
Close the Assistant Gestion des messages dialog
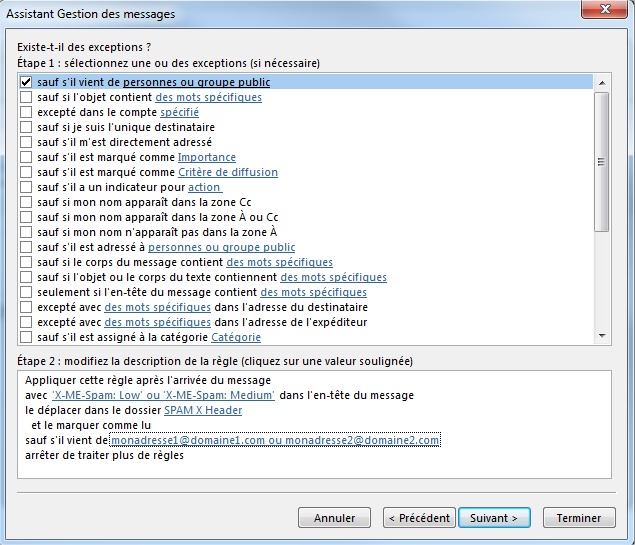tap(602, 14)
